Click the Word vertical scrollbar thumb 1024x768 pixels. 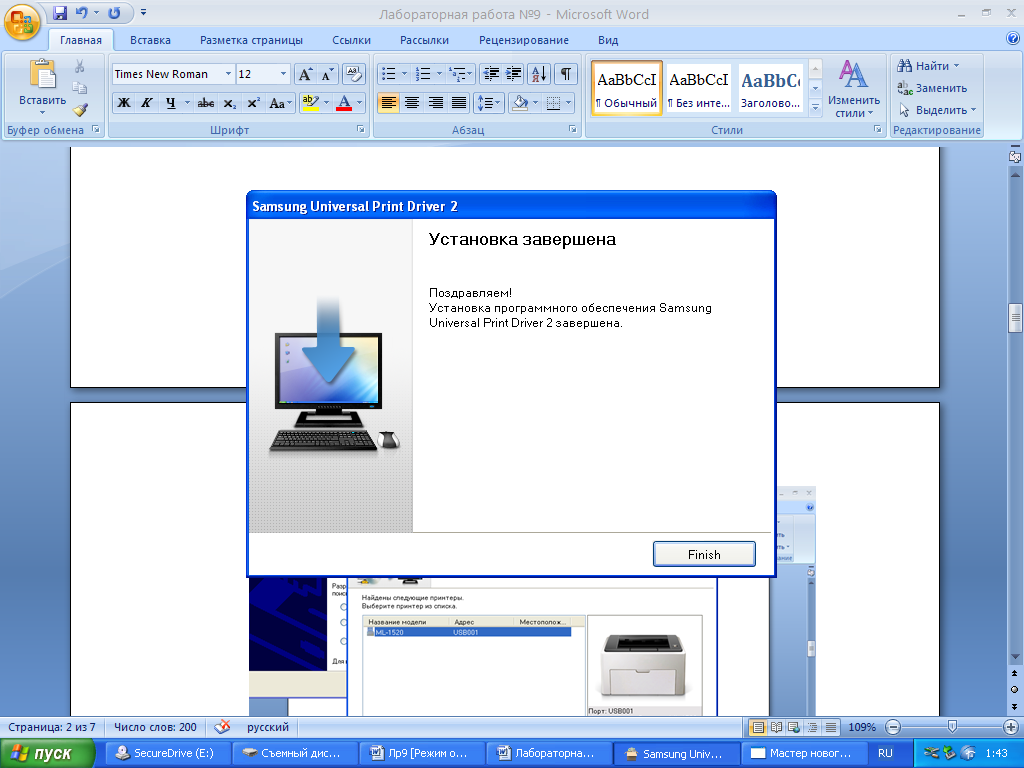[1015, 318]
